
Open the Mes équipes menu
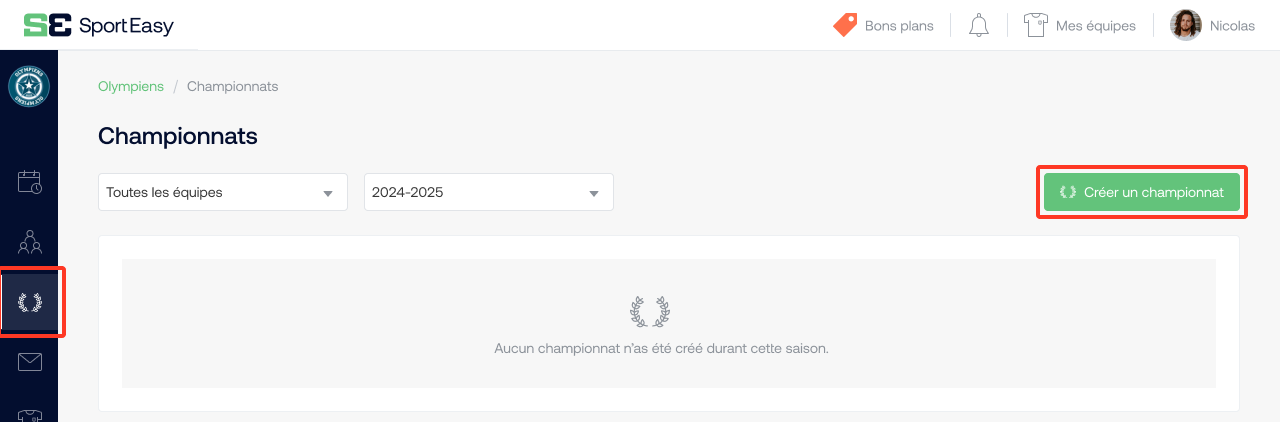tap(1079, 26)
